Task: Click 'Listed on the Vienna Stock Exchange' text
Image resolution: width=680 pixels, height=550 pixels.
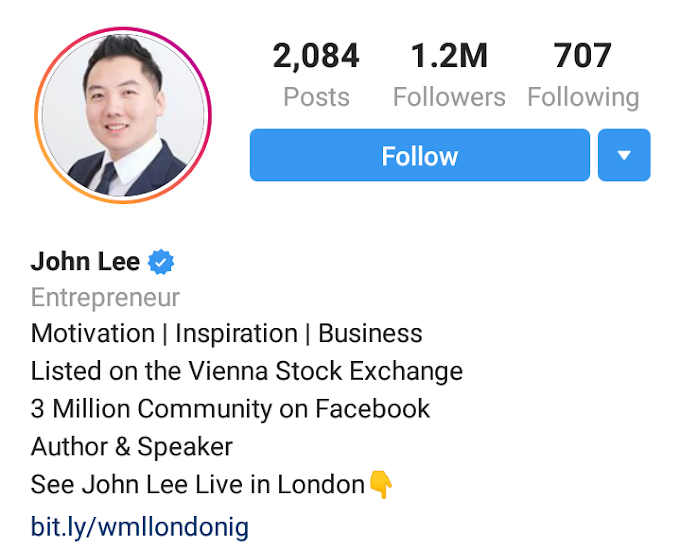Action: click(247, 372)
